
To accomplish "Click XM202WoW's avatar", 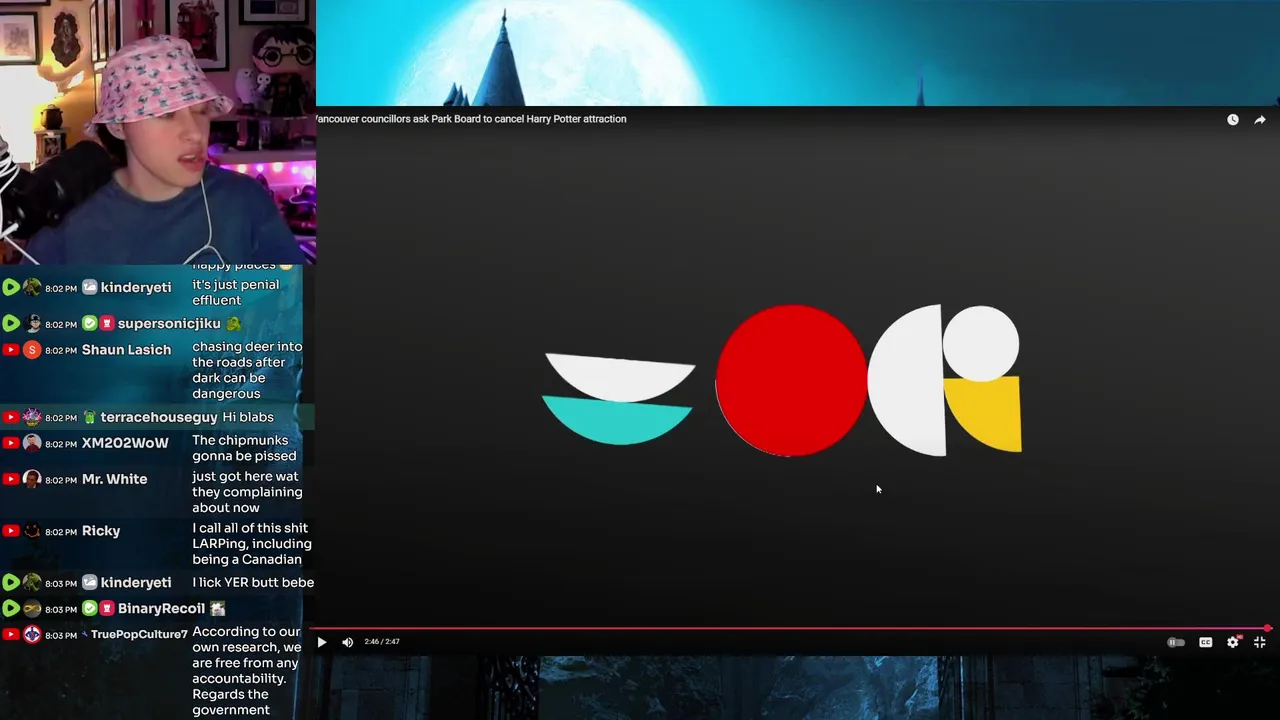I will tap(32, 443).
